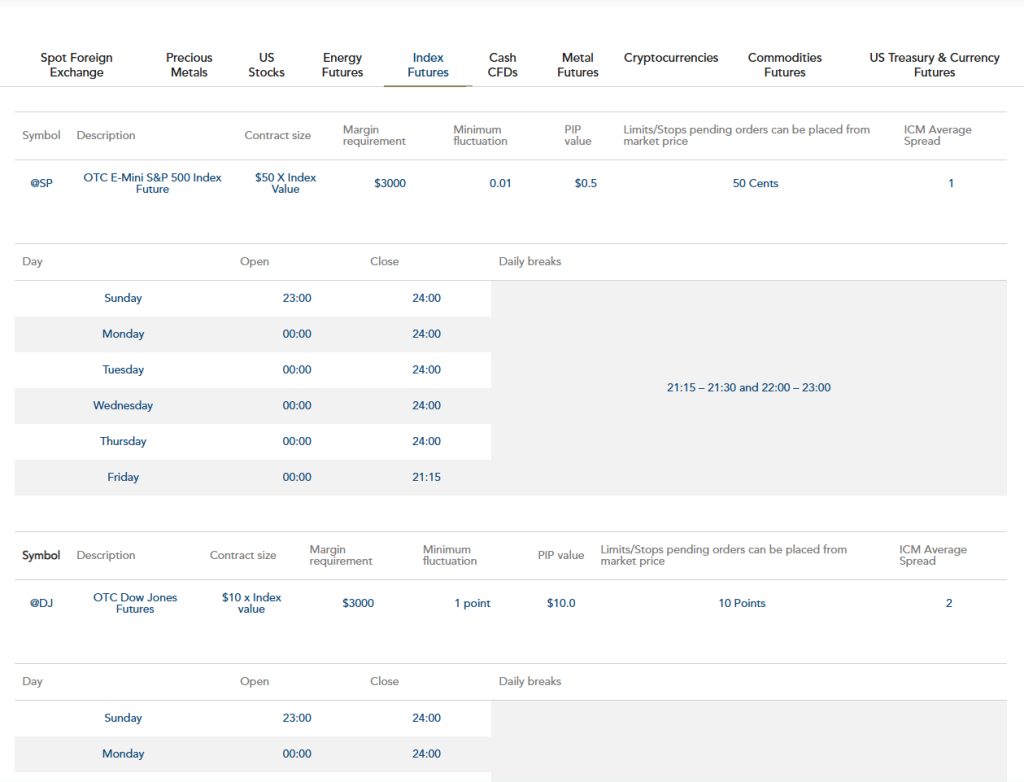Screen dimensions: 1024x782
Task: Open the Energy Futures tab
Action: coord(342,65)
